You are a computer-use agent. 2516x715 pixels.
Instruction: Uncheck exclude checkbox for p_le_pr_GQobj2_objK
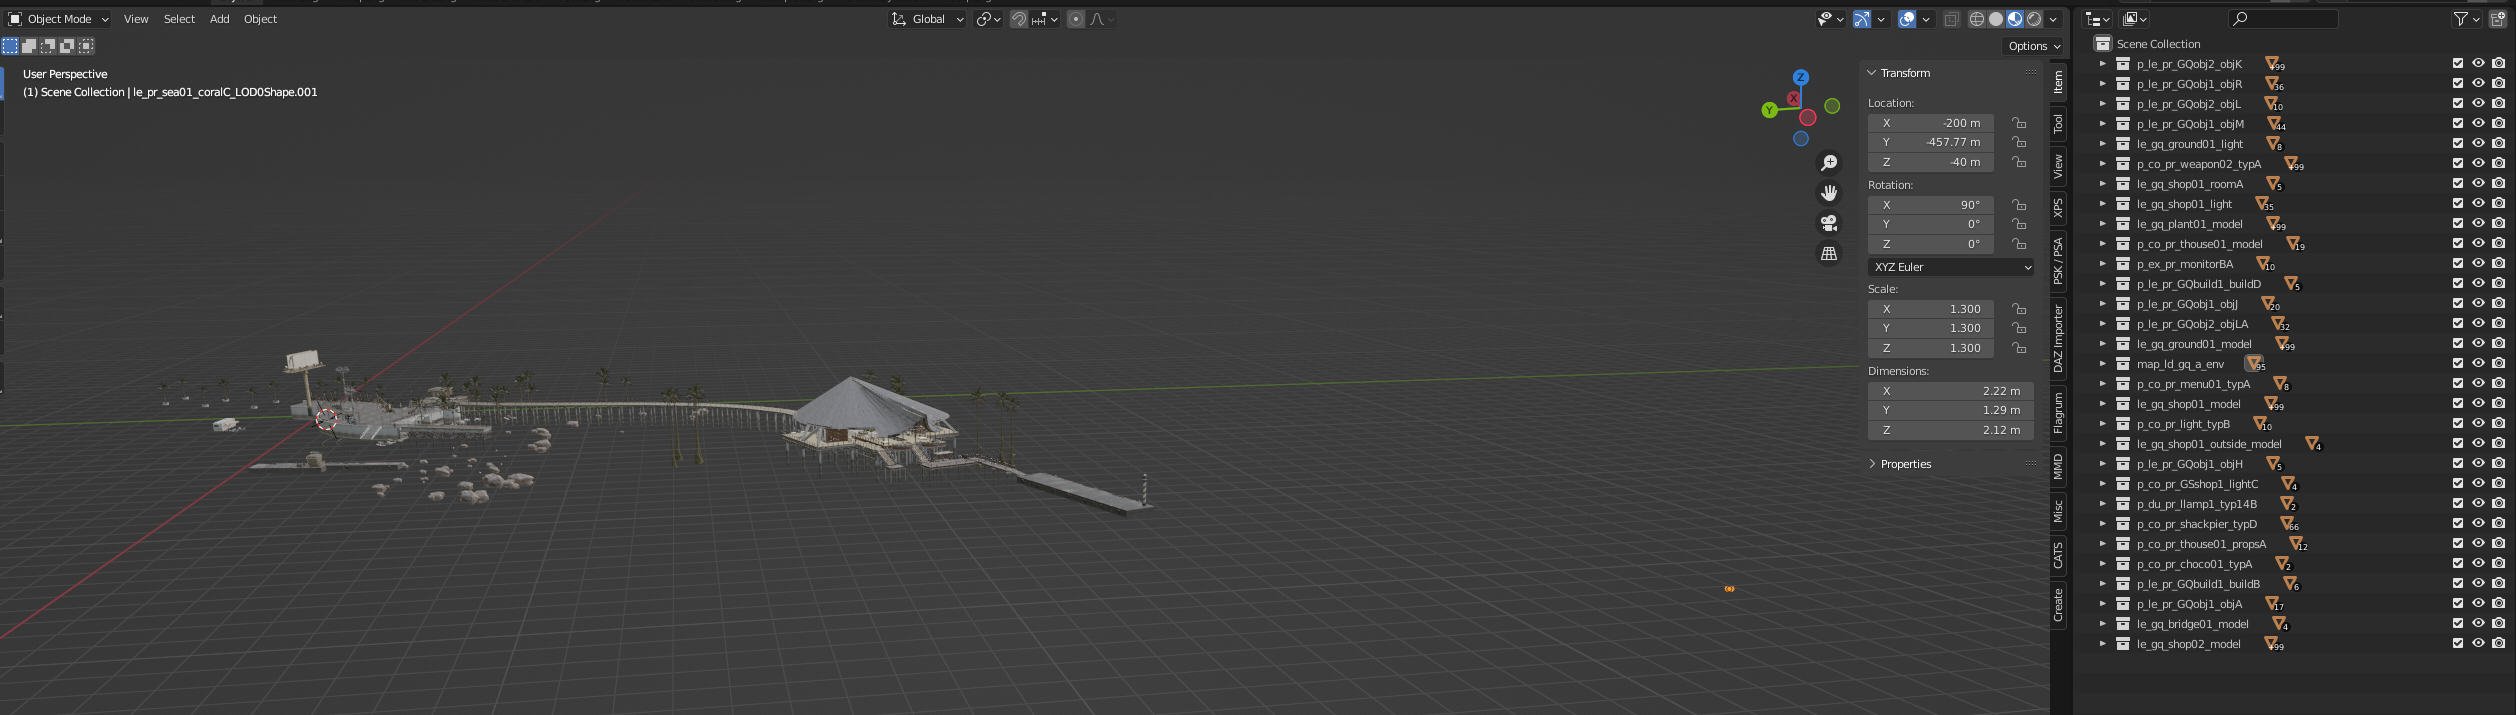(x=2458, y=63)
